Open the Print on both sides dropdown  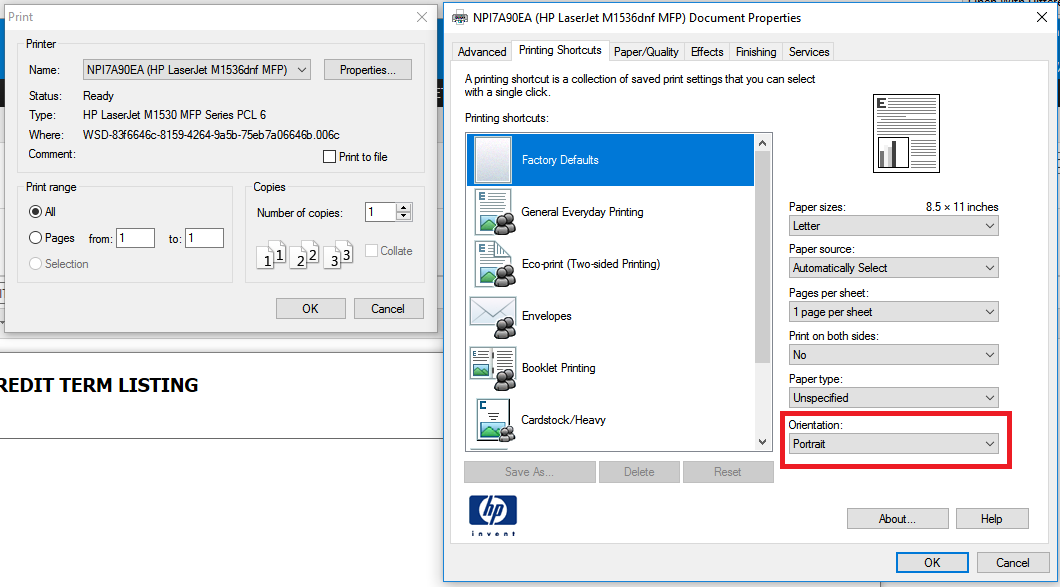click(894, 354)
